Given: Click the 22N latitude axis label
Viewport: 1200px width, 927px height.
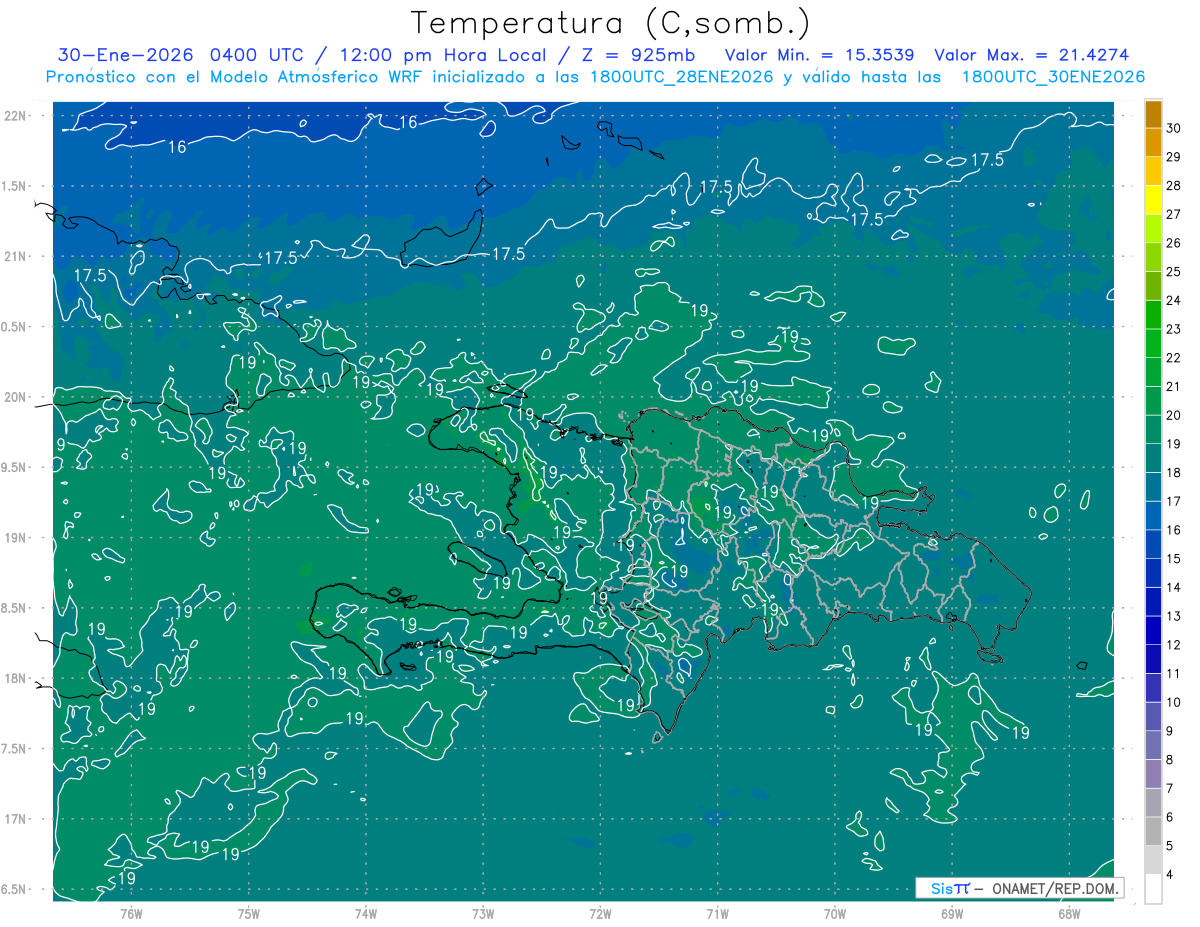Looking at the screenshot, I should click(x=16, y=116).
